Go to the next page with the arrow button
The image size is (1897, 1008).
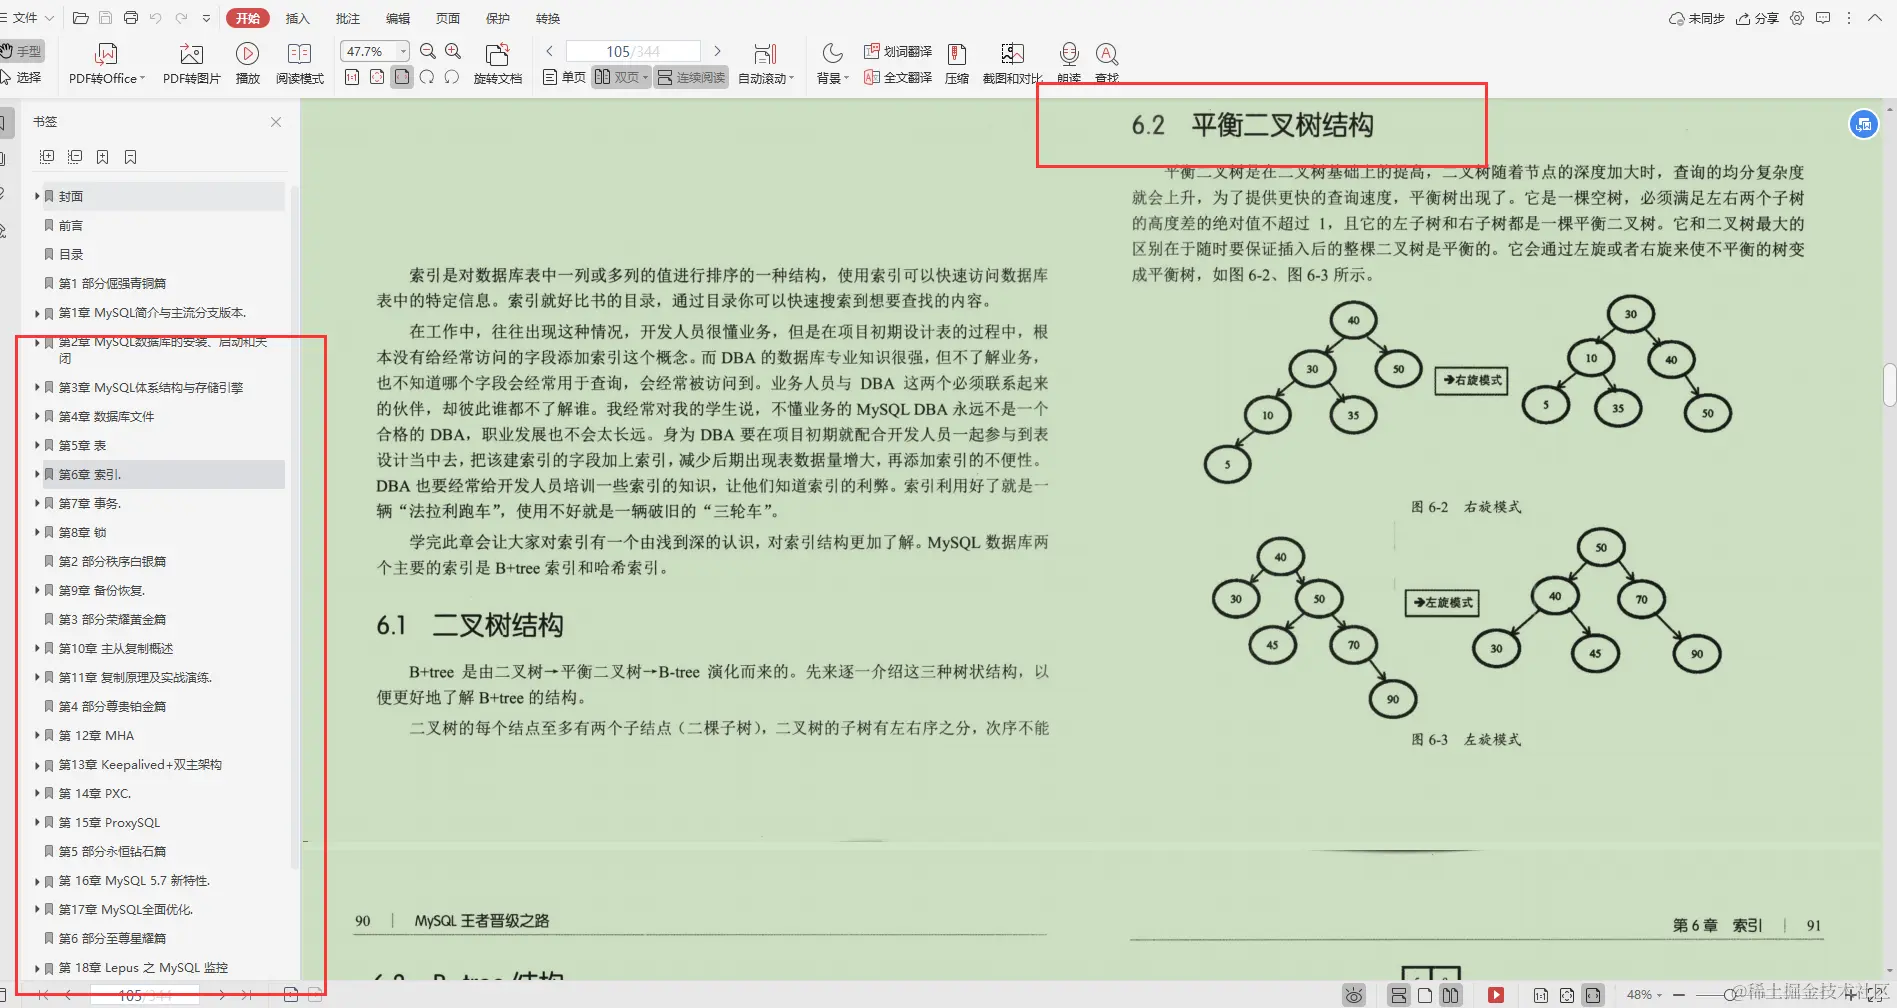[x=719, y=50]
